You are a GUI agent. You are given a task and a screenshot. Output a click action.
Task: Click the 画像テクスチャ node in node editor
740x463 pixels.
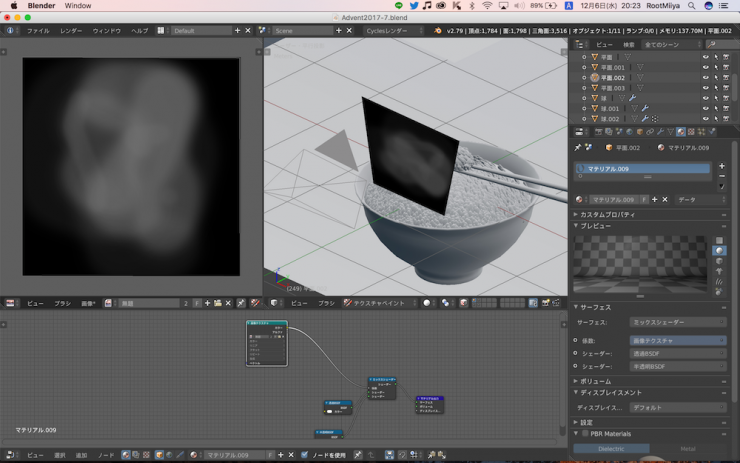click(x=267, y=344)
